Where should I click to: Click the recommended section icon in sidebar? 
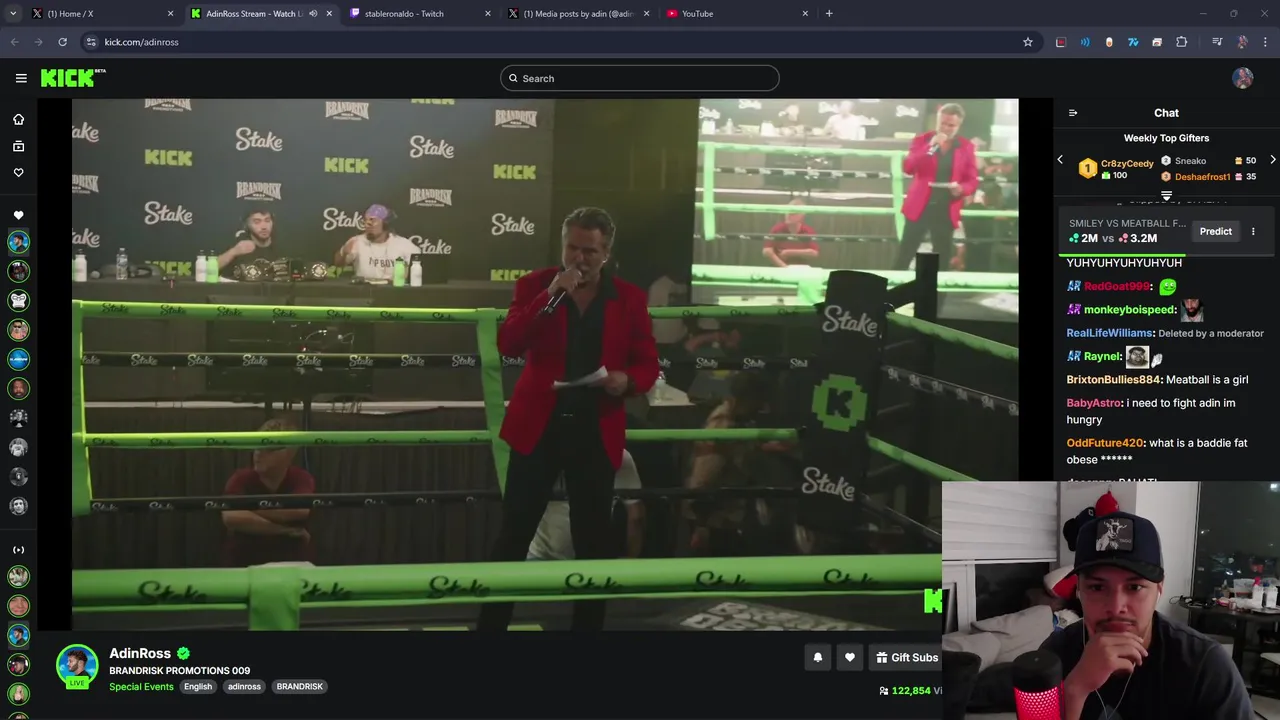click(x=18, y=549)
